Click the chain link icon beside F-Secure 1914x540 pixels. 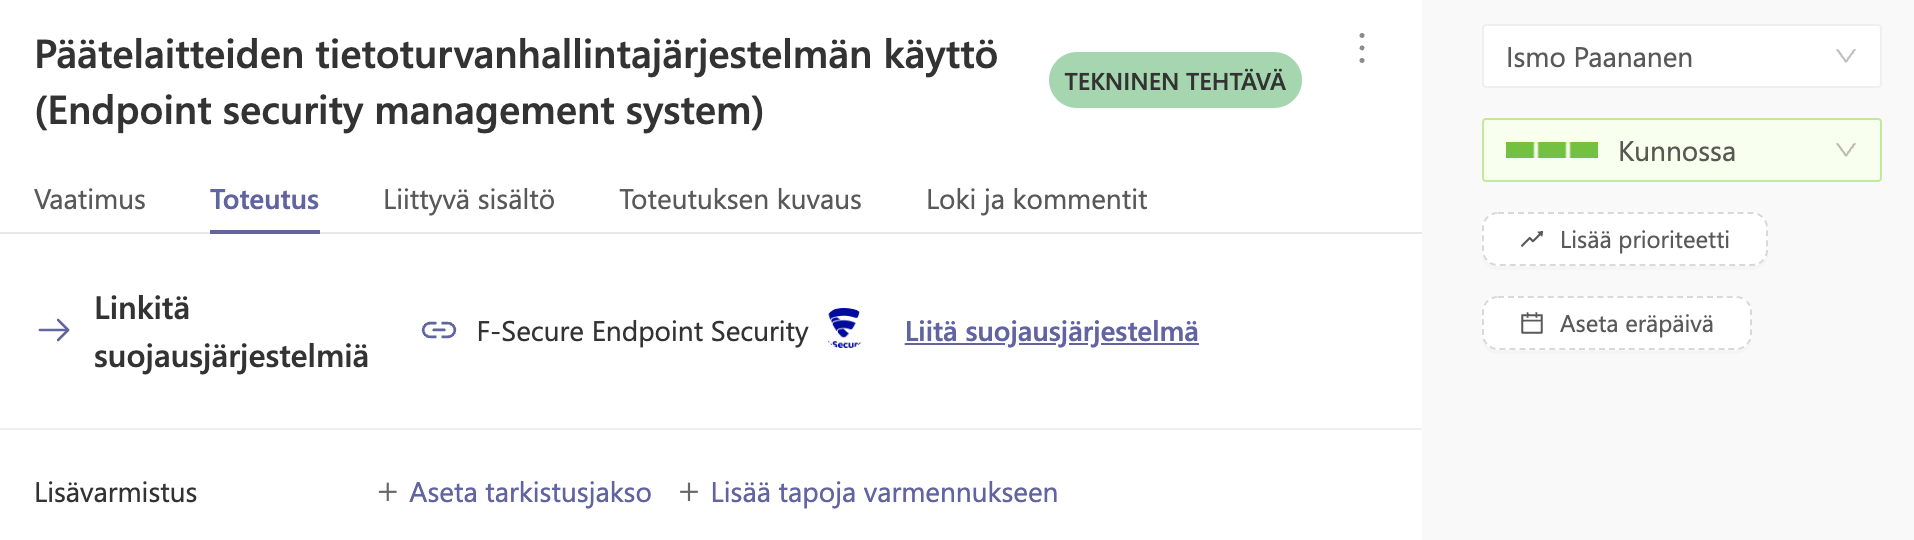439,331
